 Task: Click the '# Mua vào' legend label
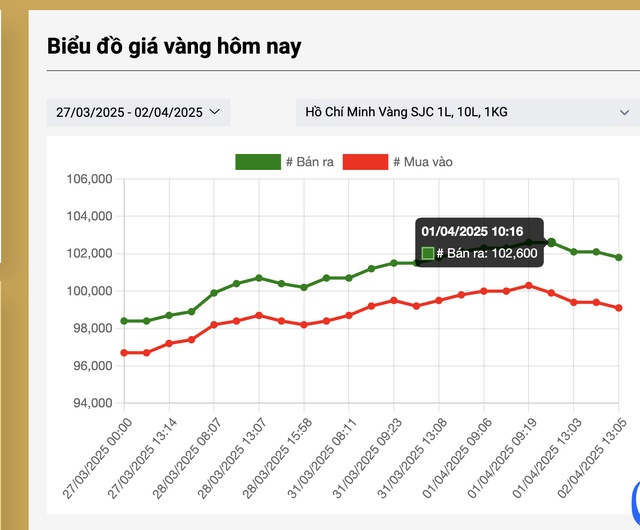click(423, 162)
